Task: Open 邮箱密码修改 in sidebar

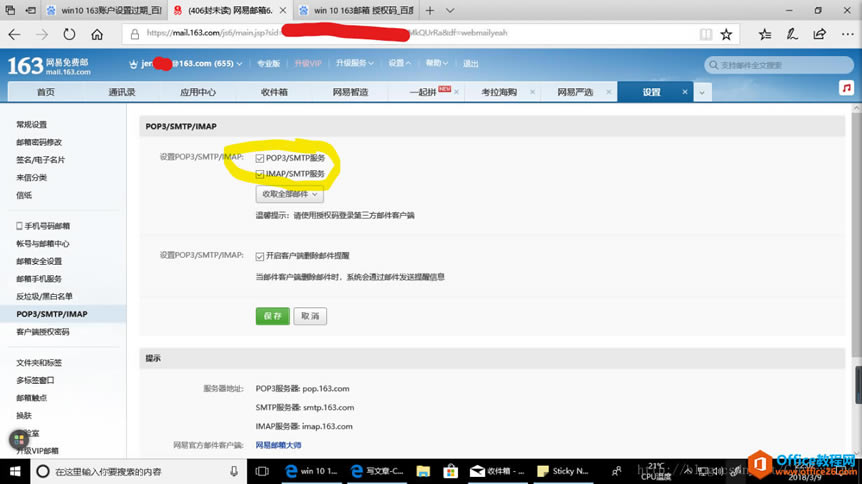Action: pyautogui.click(x=39, y=142)
